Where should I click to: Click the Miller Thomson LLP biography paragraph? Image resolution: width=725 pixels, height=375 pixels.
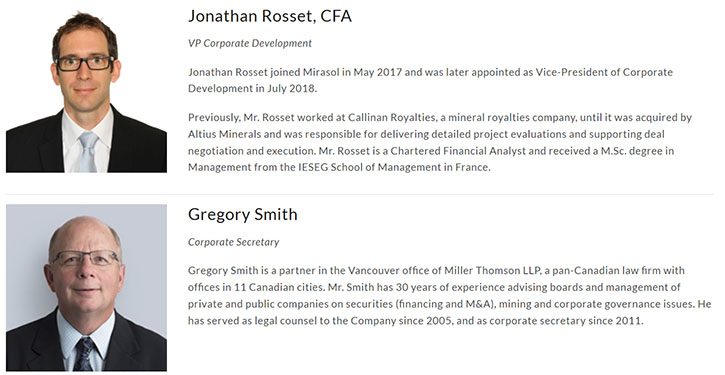[449, 295]
